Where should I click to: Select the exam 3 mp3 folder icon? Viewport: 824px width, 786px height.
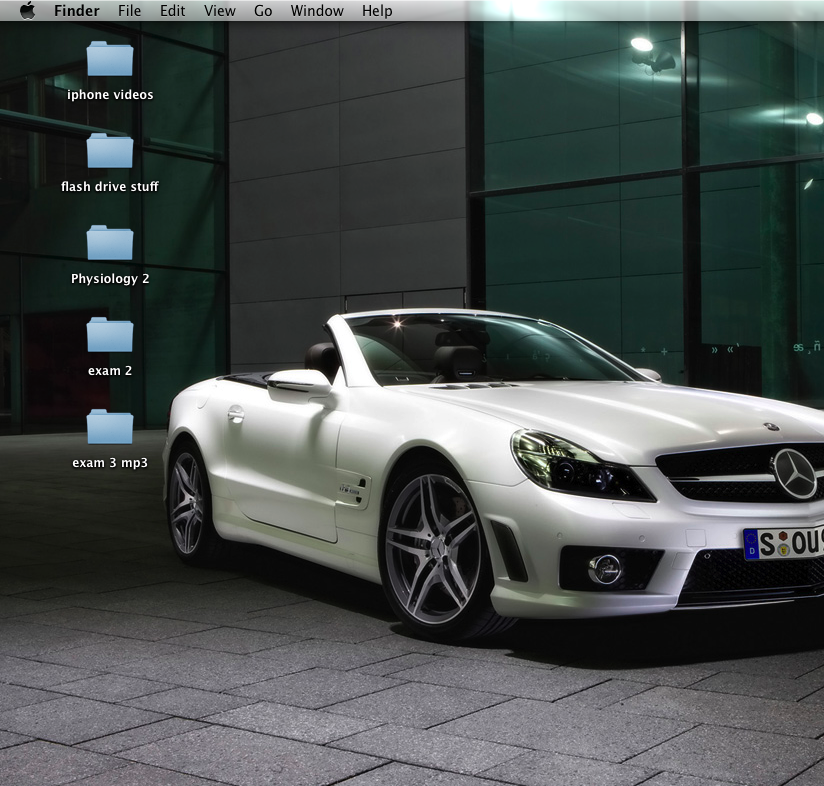point(110,427)
